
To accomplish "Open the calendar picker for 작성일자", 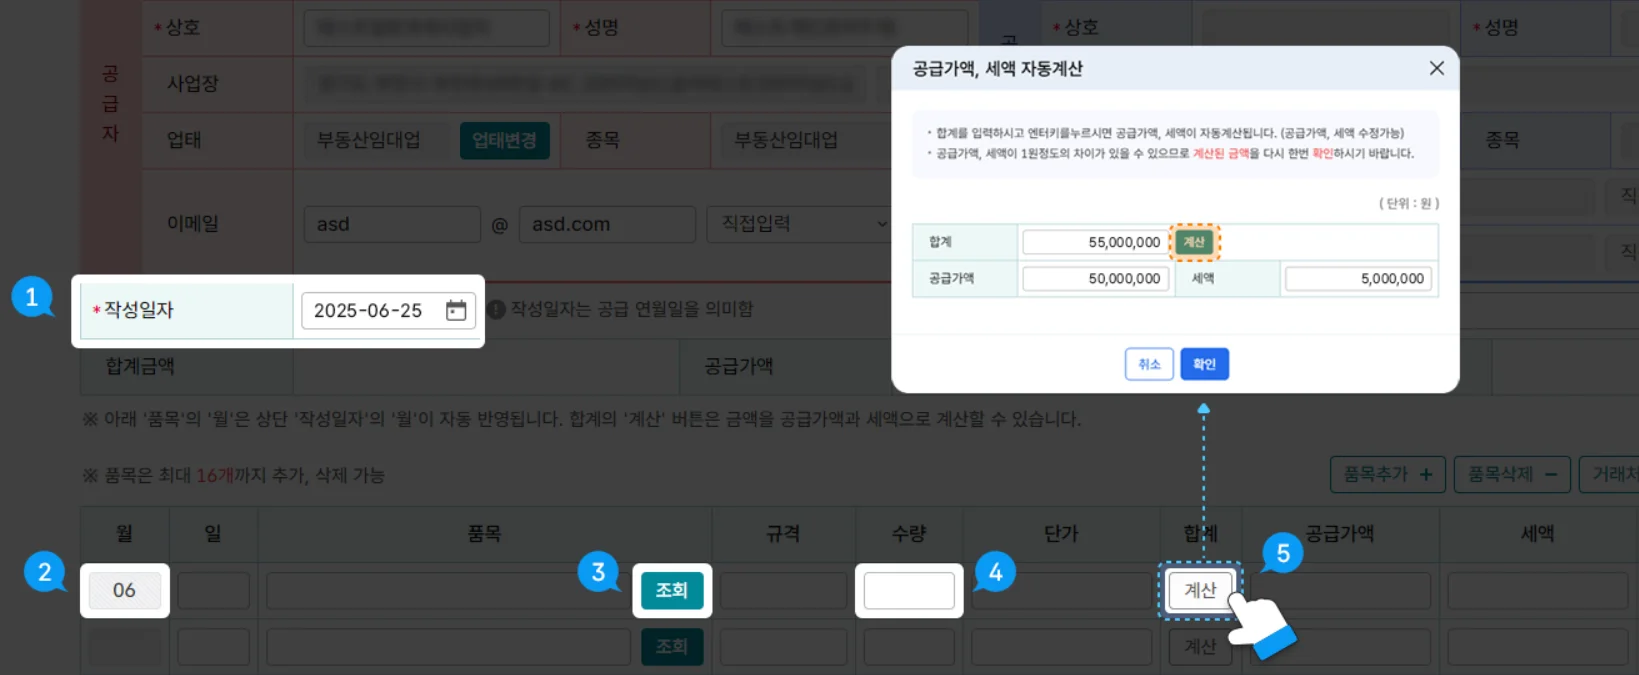I will 456,311.
